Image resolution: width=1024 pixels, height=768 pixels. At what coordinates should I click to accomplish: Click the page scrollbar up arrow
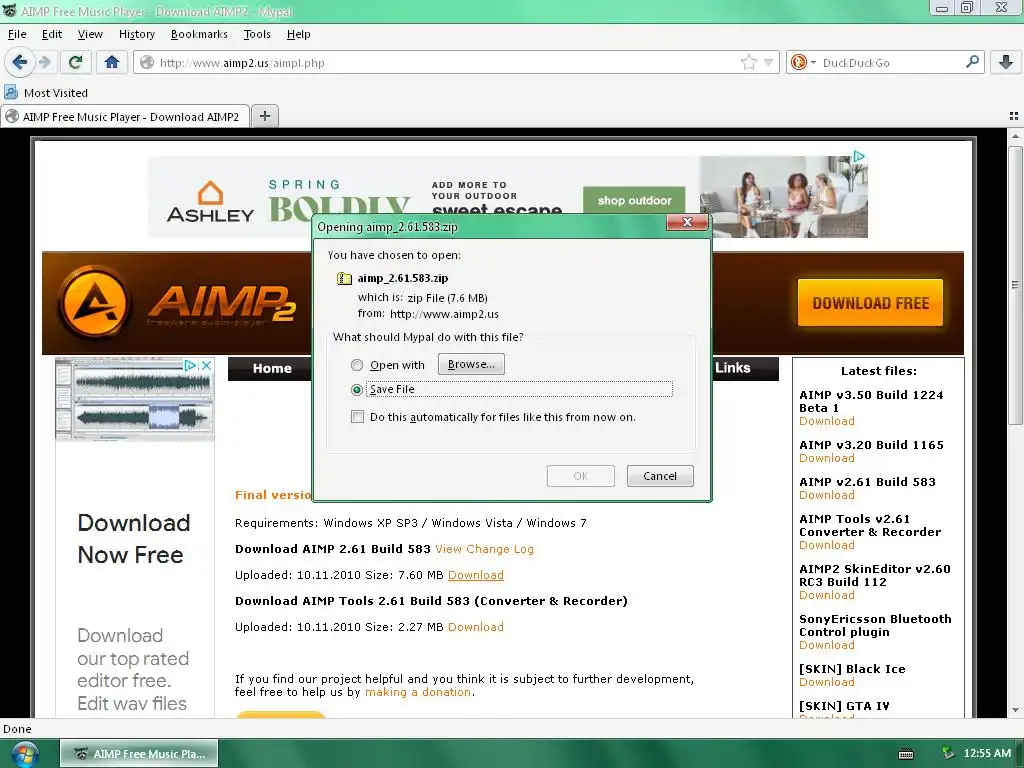[x=1015, y=136]
